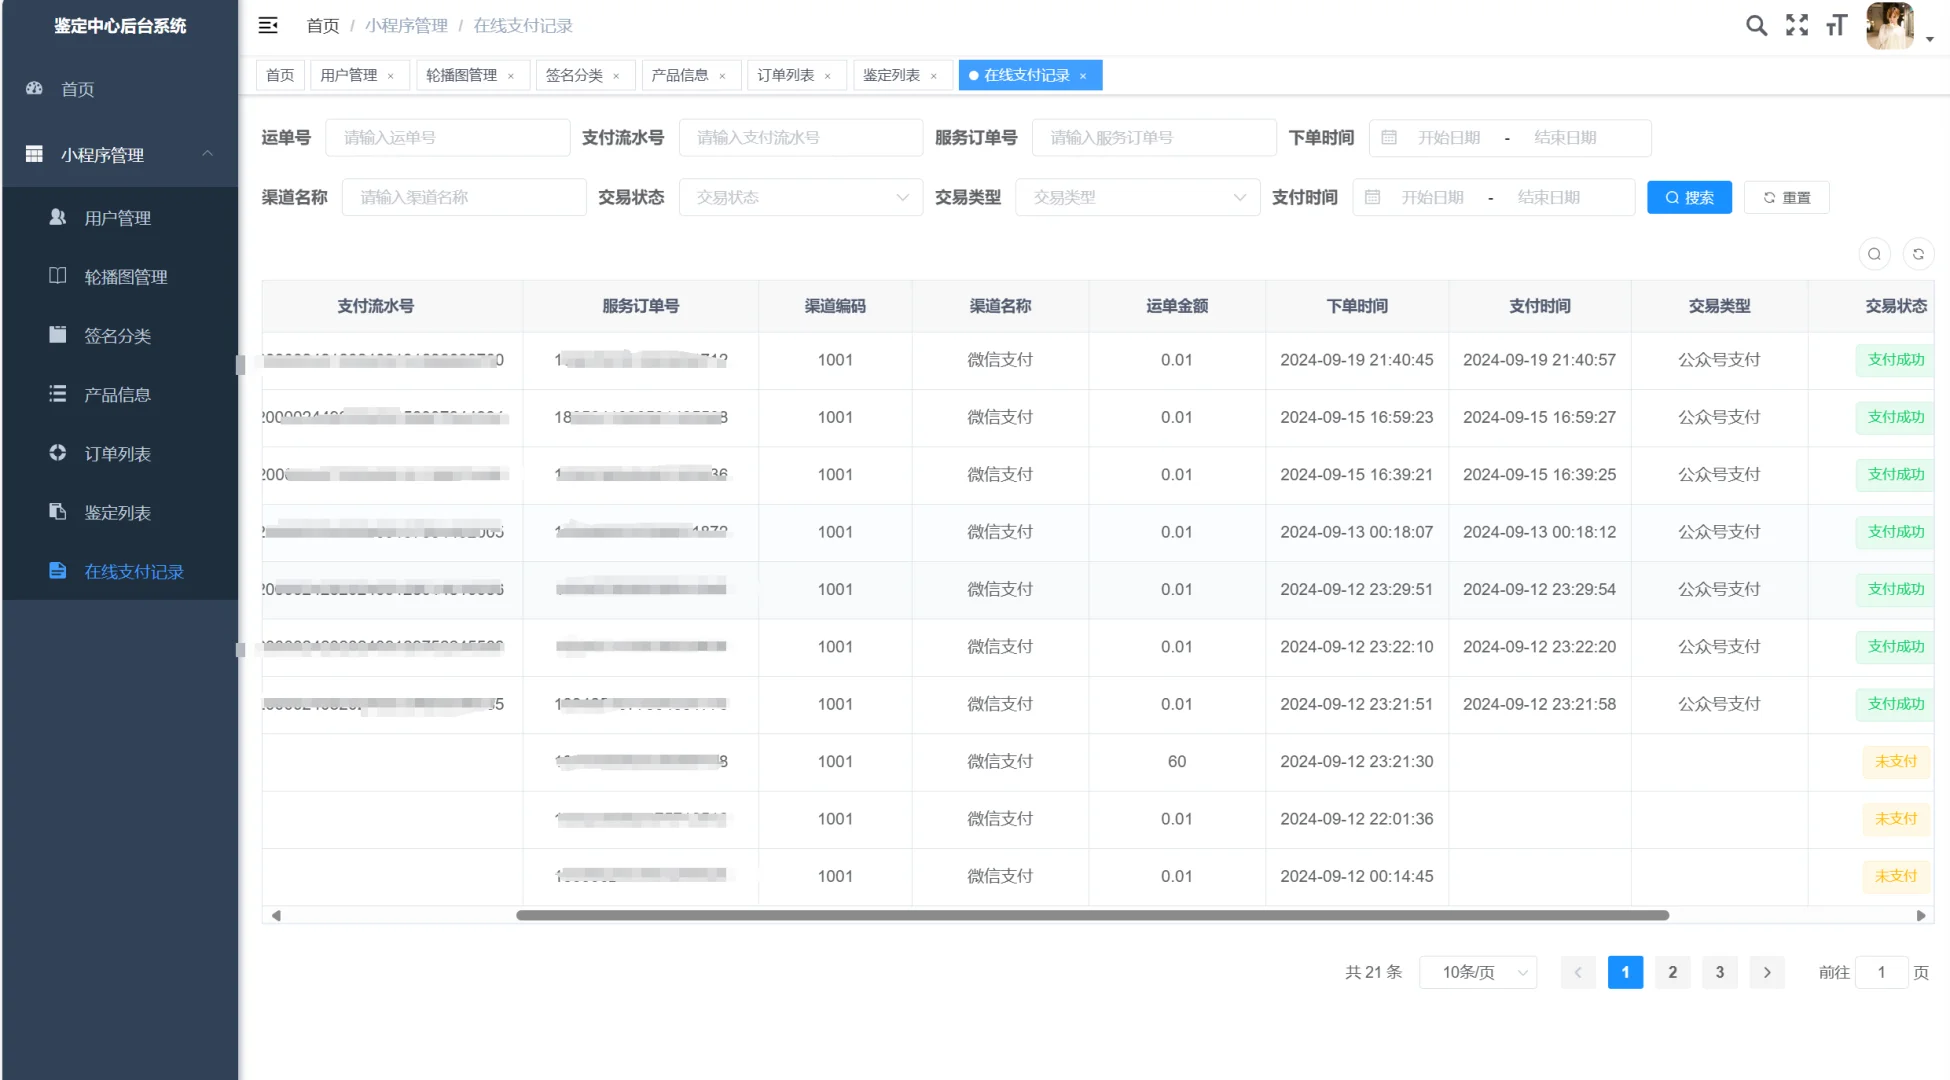Toggle fullscreen mode with the expand icon

tap(1796, 25)
